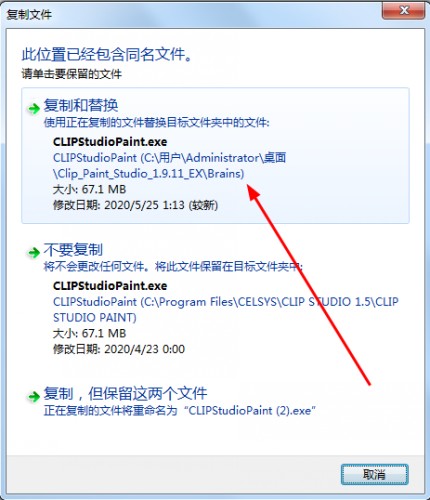Close the 复制文件 dialog window
This screenshot has height=500, width=430.
click(403, 11)
